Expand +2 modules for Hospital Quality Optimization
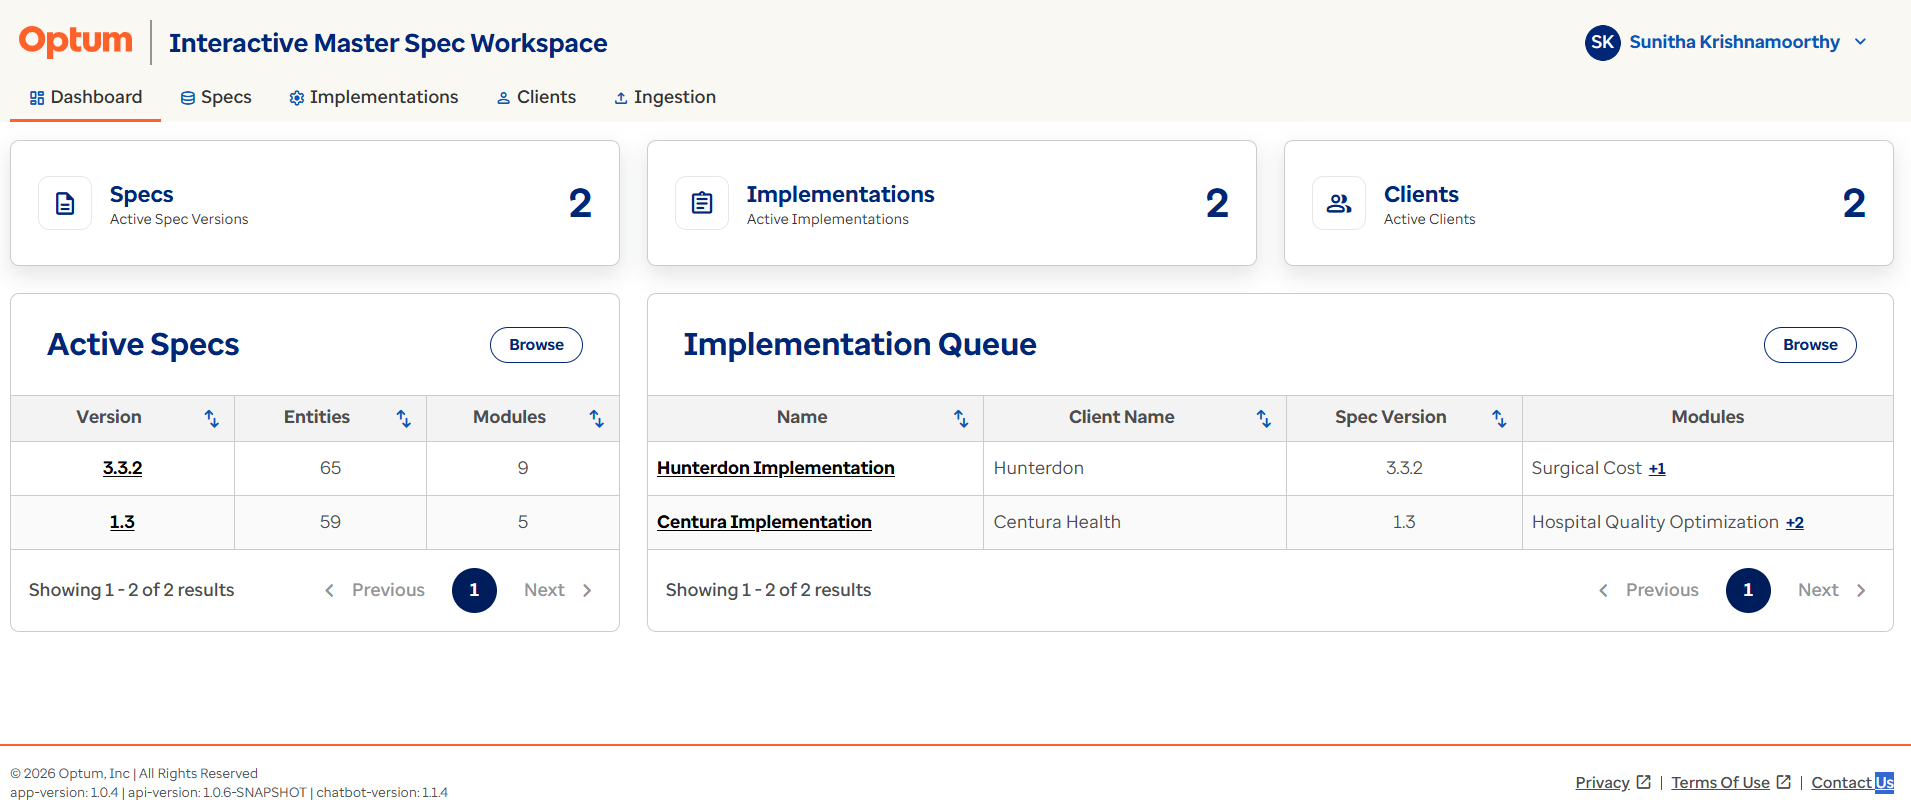The image size is (1911, 803). [x=1795, y=523]
